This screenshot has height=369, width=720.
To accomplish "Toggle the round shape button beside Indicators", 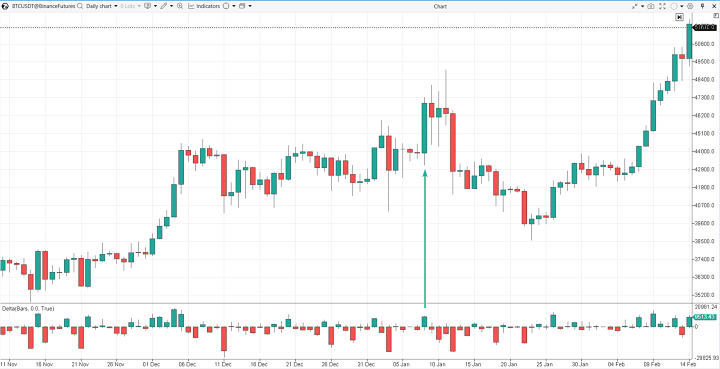I will [226, 6].
